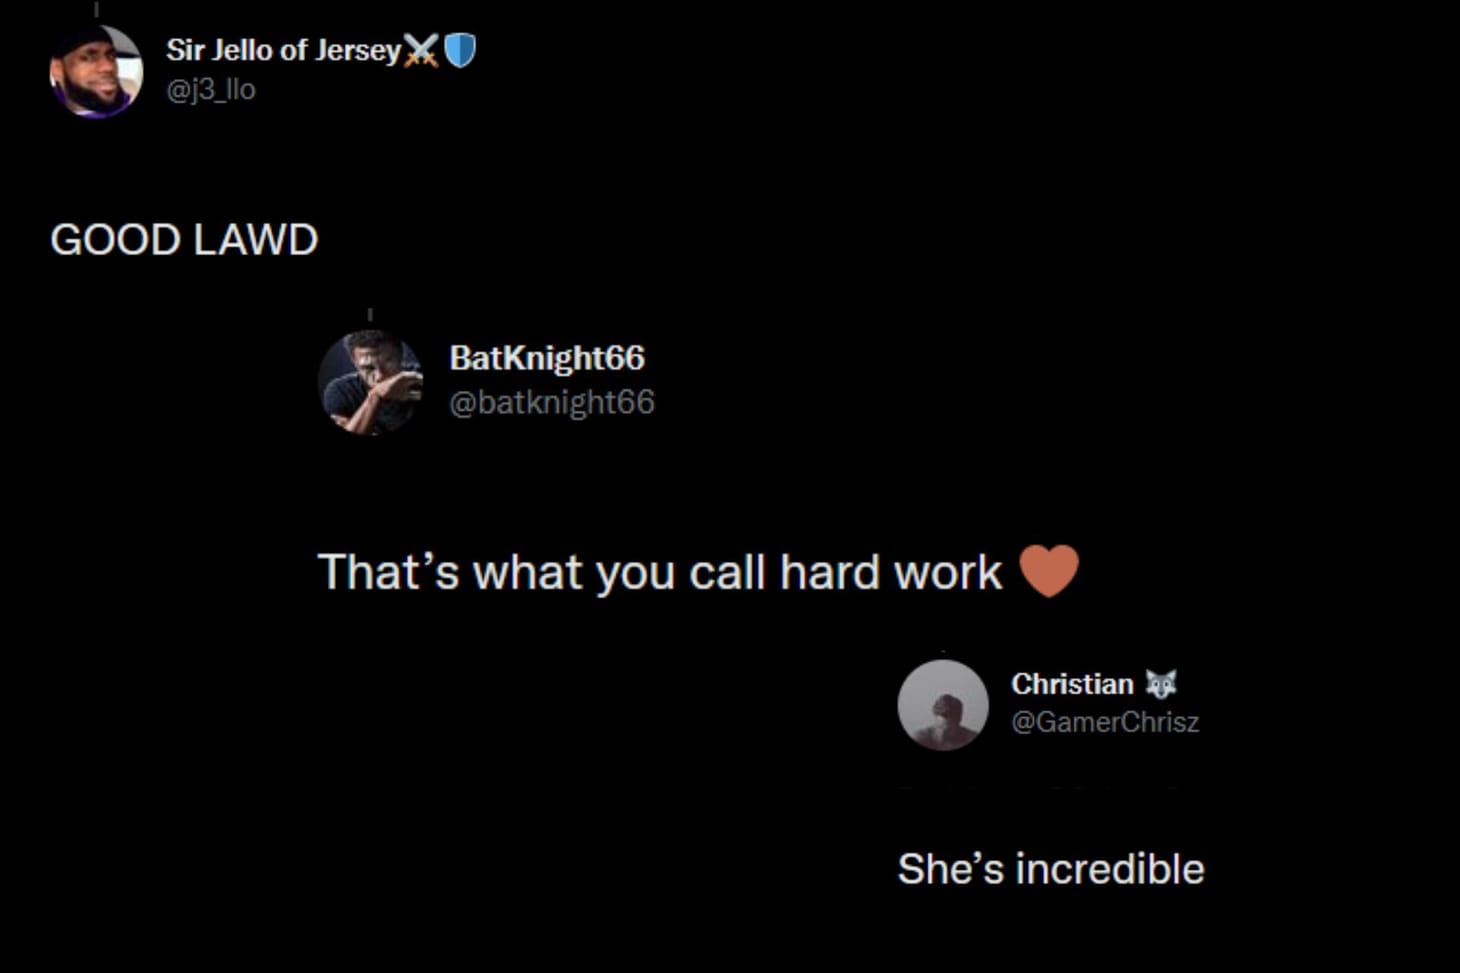The image size is (1460, 973).
Task: Open the @batknight66 handle
Action: [552, 402]
